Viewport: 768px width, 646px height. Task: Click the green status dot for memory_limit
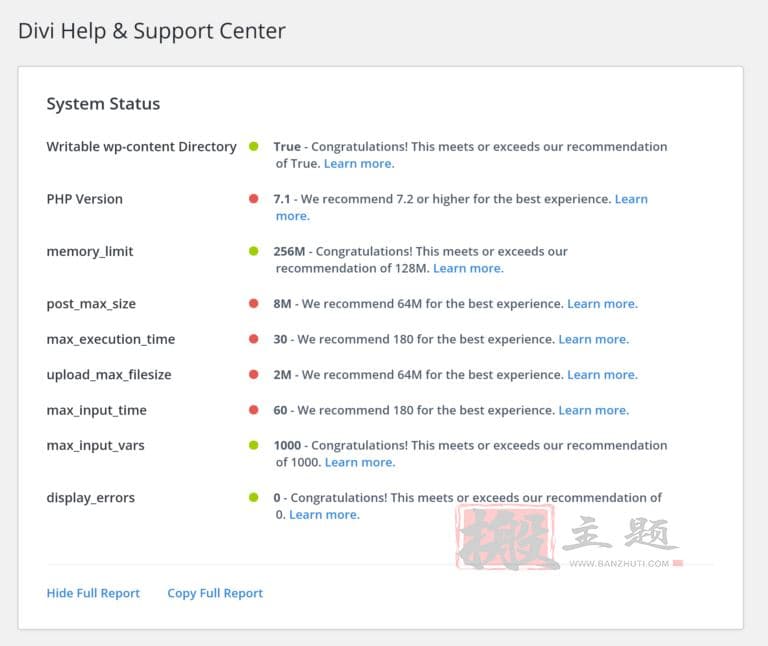(x=253, y=251)
